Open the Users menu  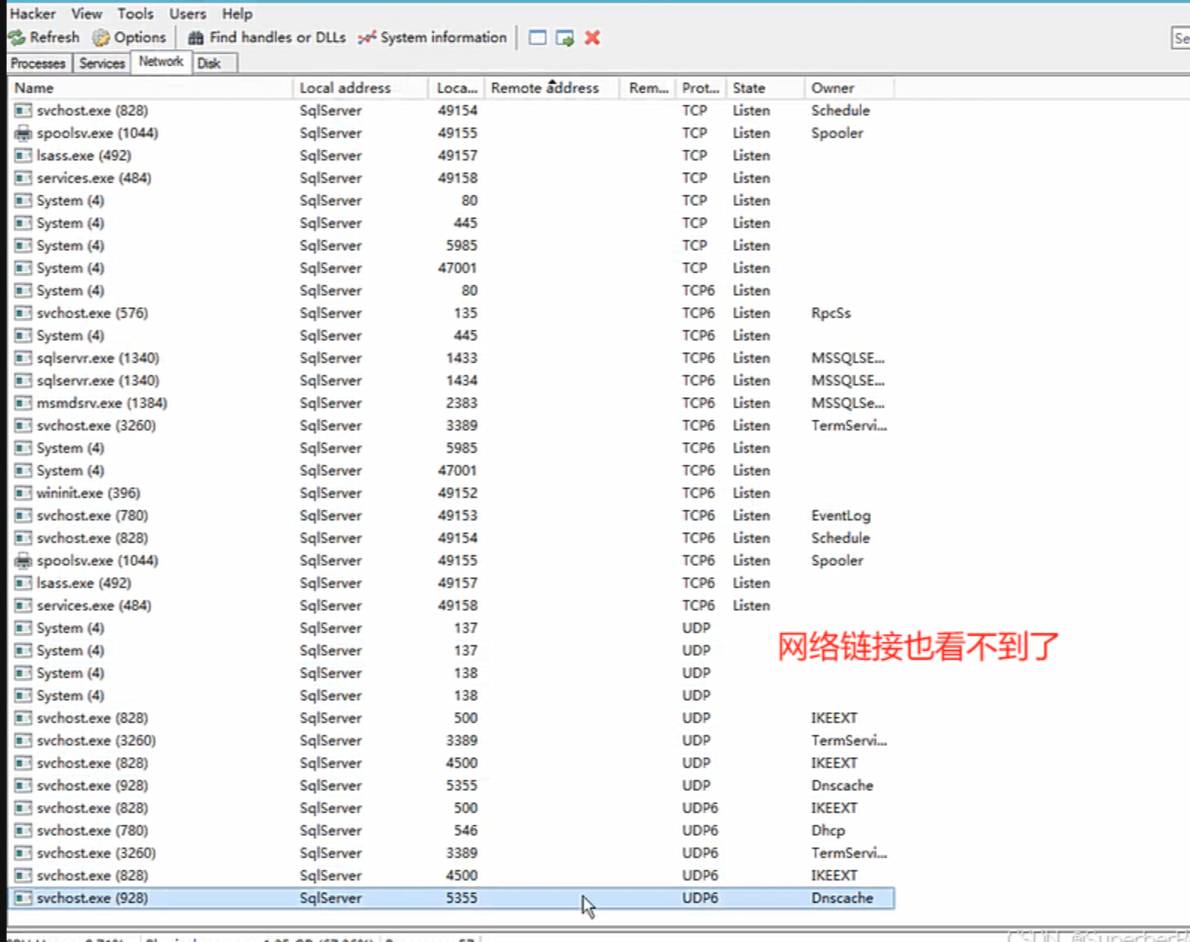(x=187, y=14)
